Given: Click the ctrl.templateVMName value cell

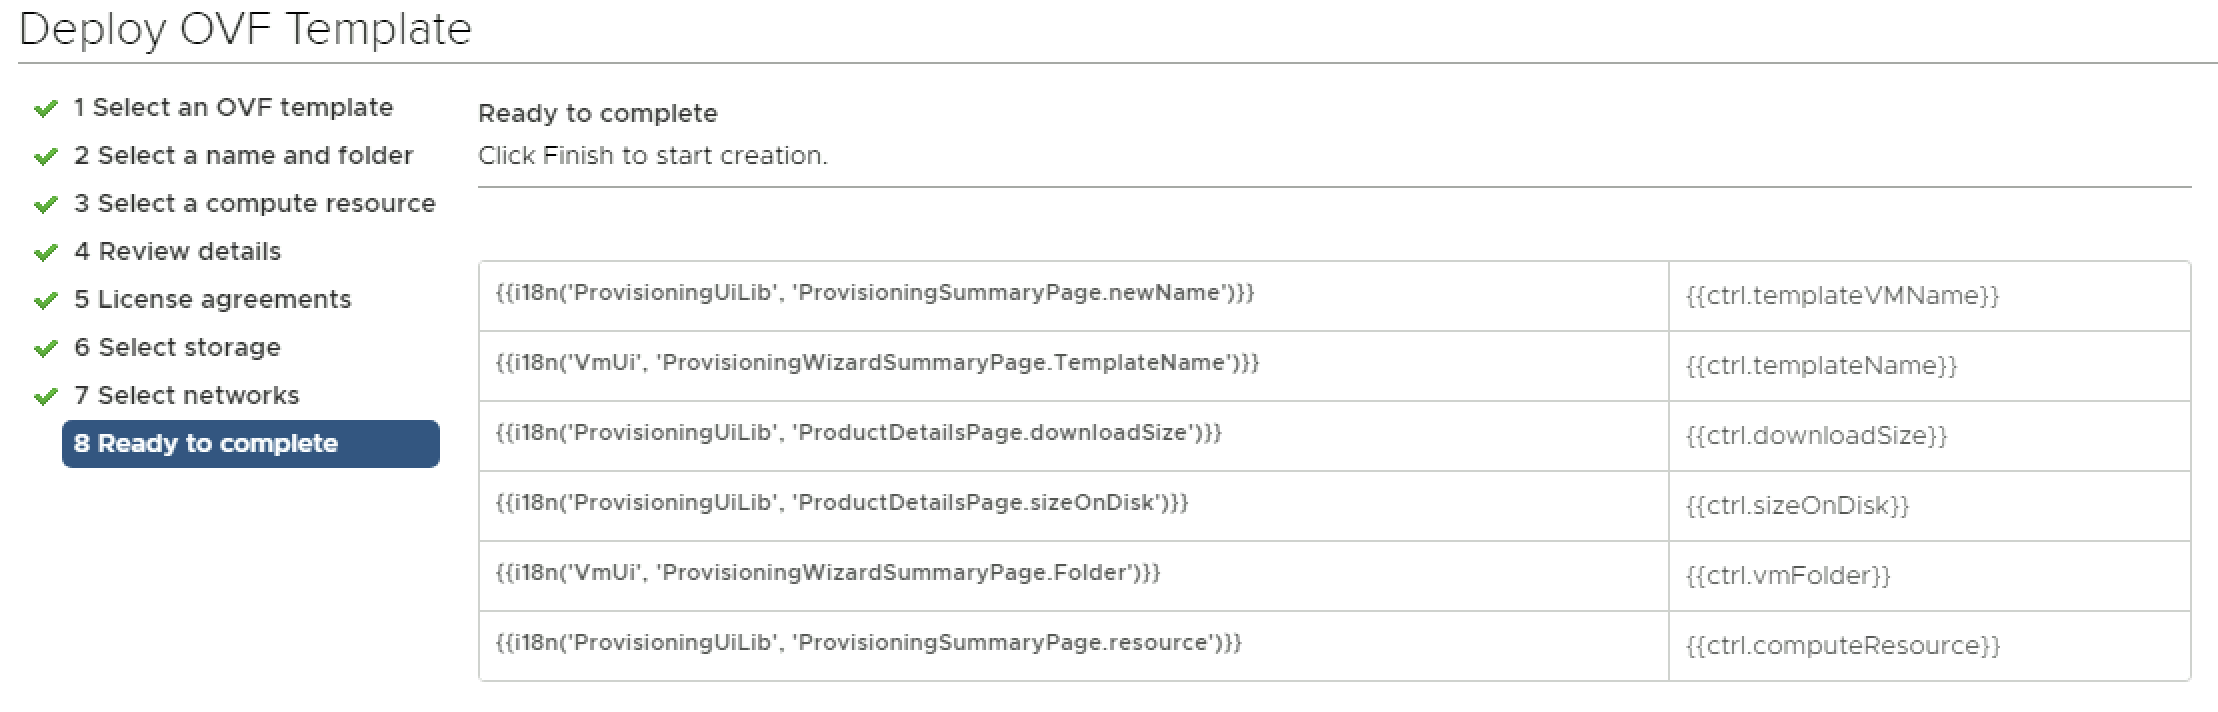Looking at the screenshot, I should pyautogui.click(x=1842, y=296).
